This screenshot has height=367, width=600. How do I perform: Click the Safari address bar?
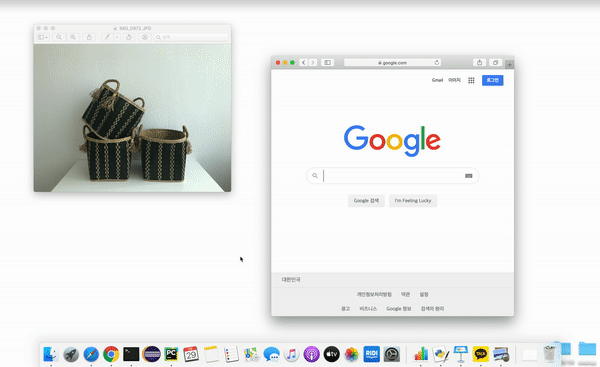(x=392, y=62)
